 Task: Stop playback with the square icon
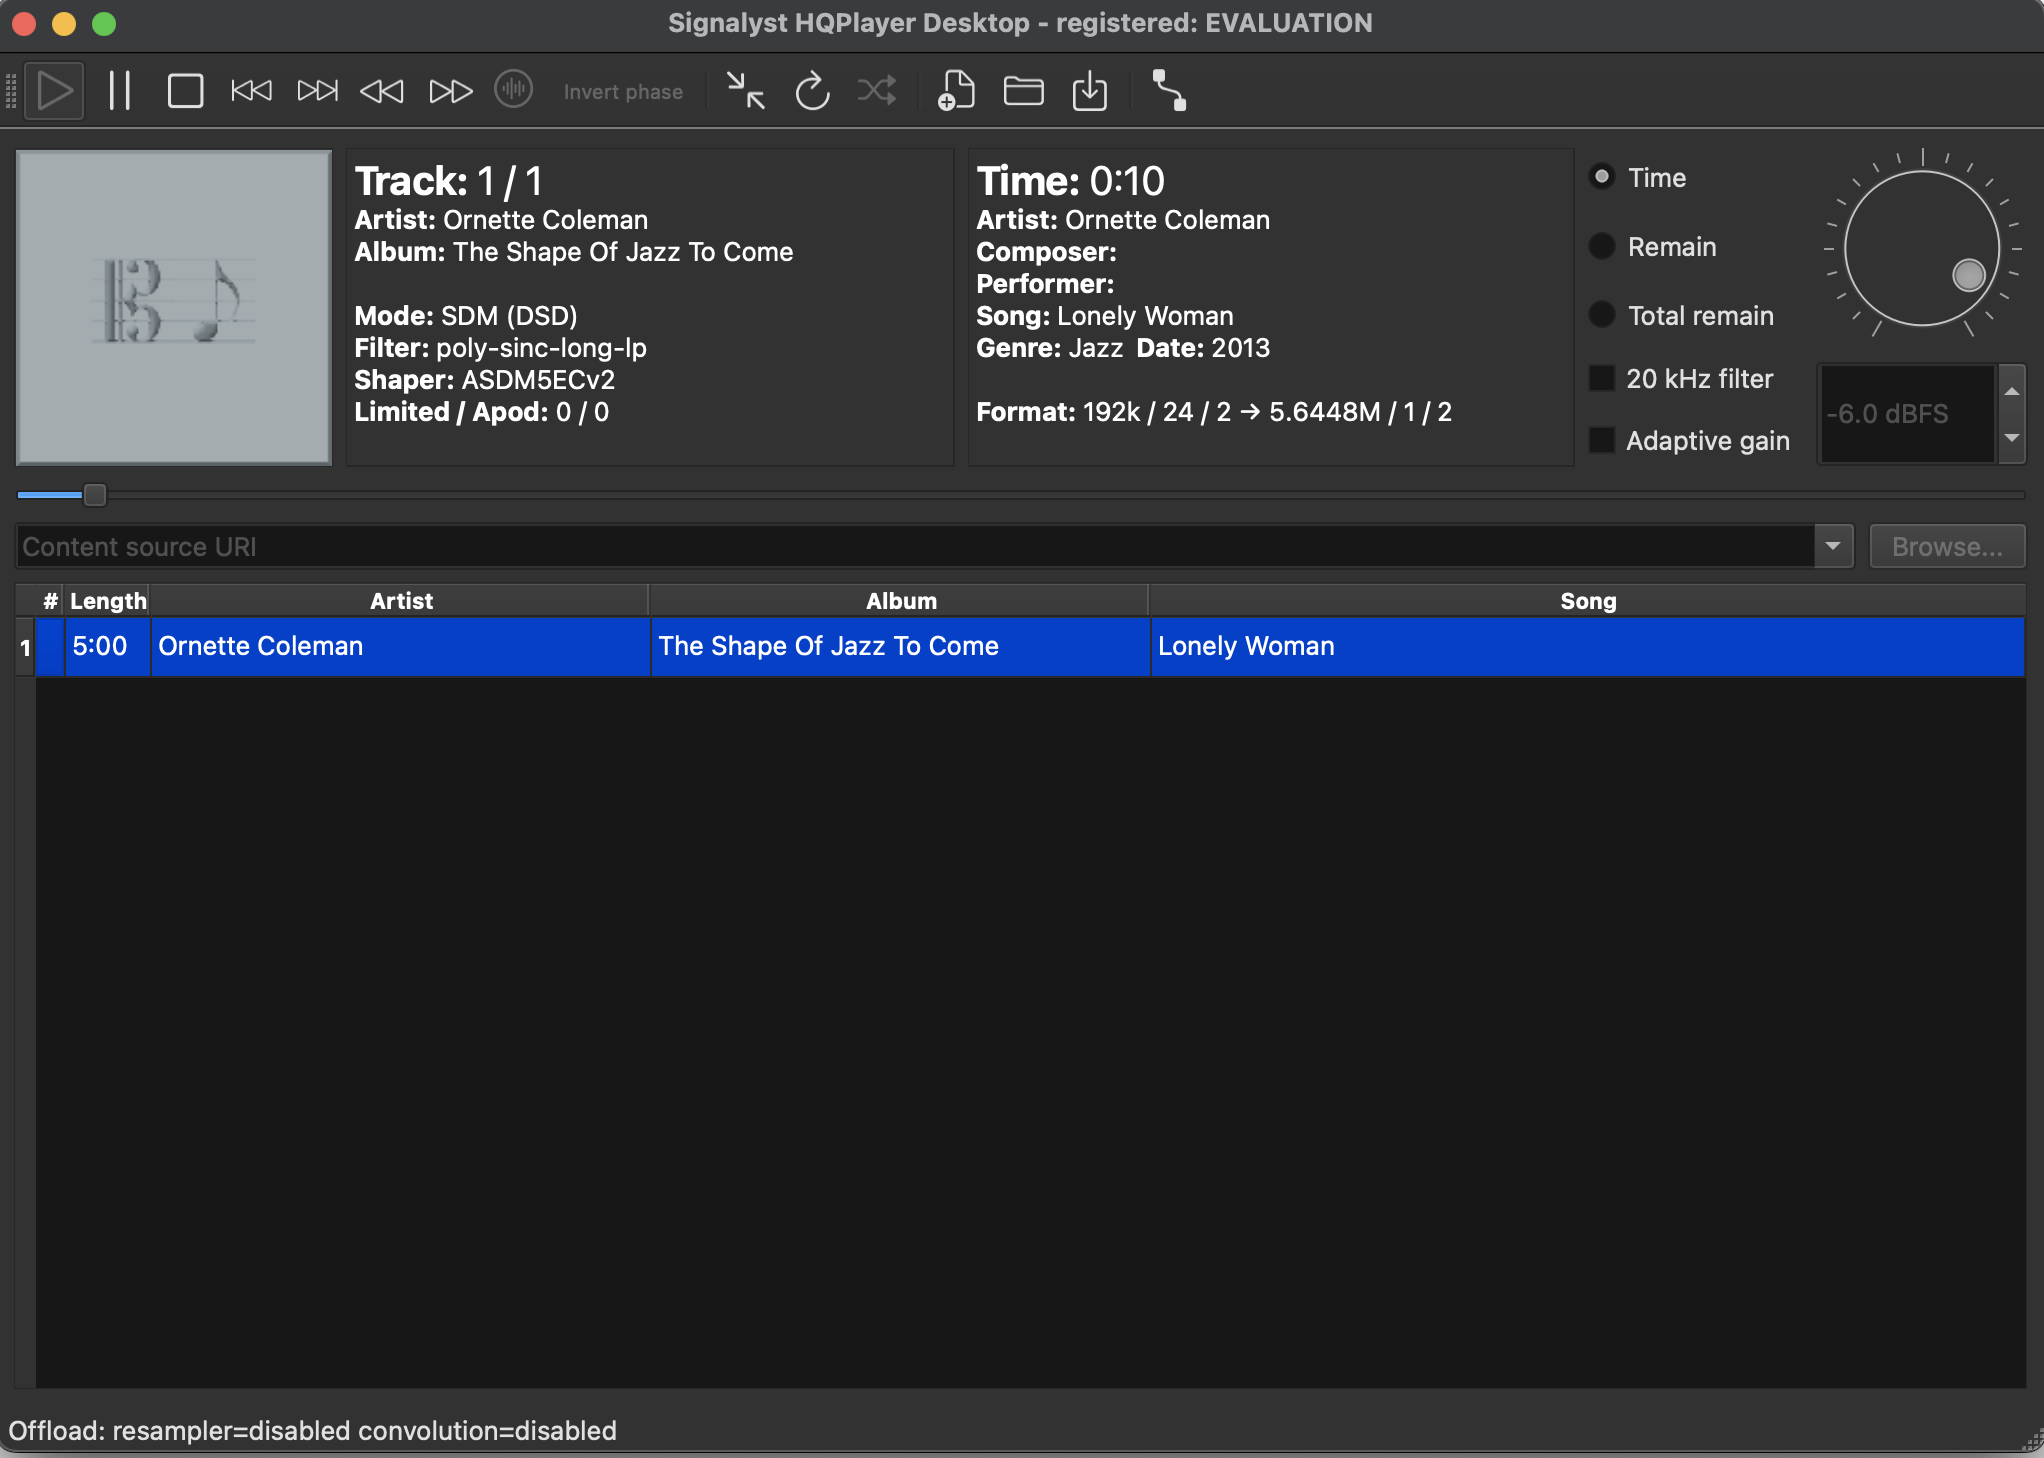point(185,91)
